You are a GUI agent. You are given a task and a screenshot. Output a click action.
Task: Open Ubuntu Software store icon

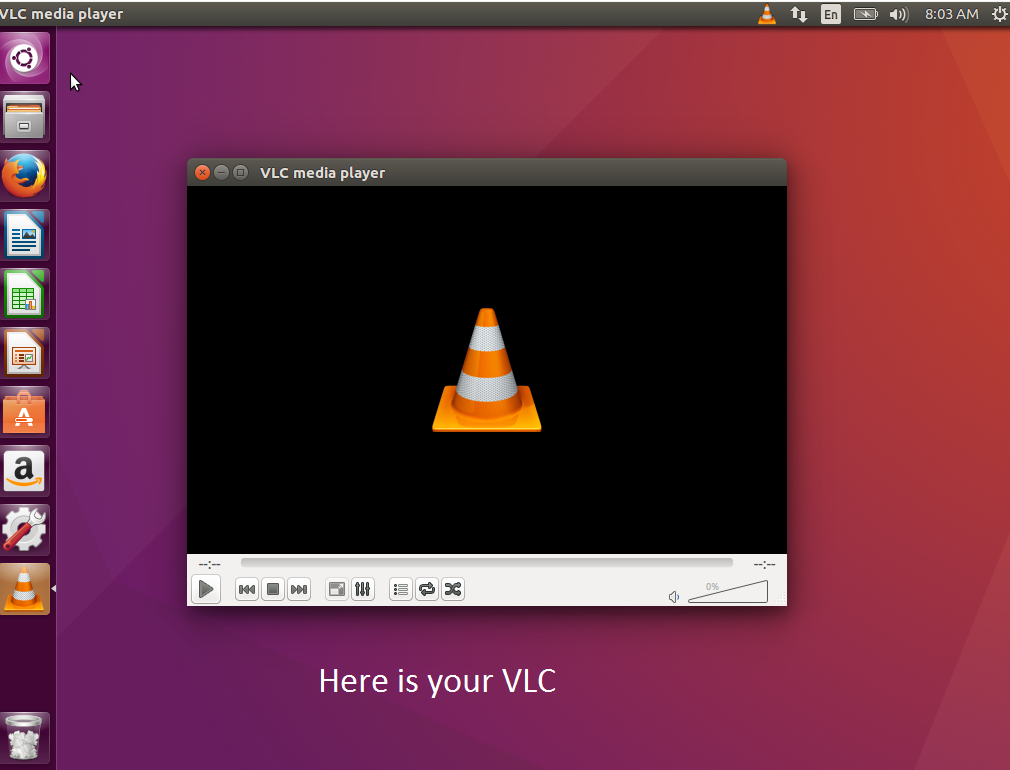(x=24, y=412)
